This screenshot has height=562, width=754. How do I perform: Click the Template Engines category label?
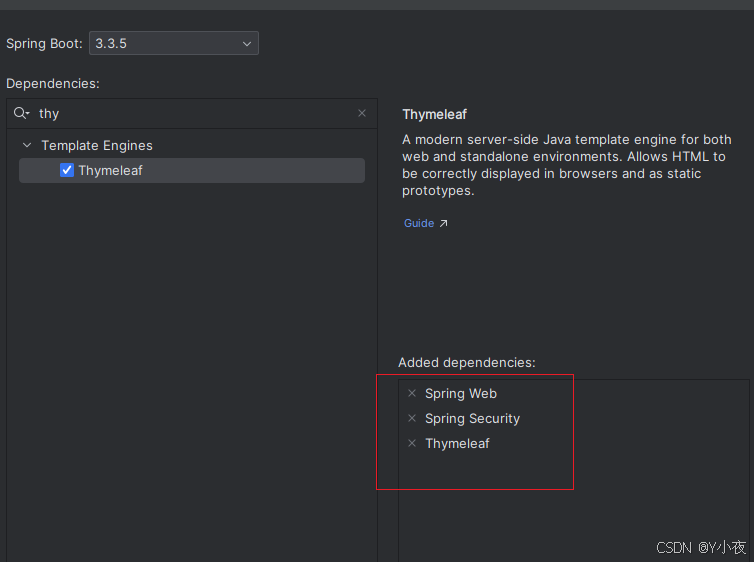97,145
